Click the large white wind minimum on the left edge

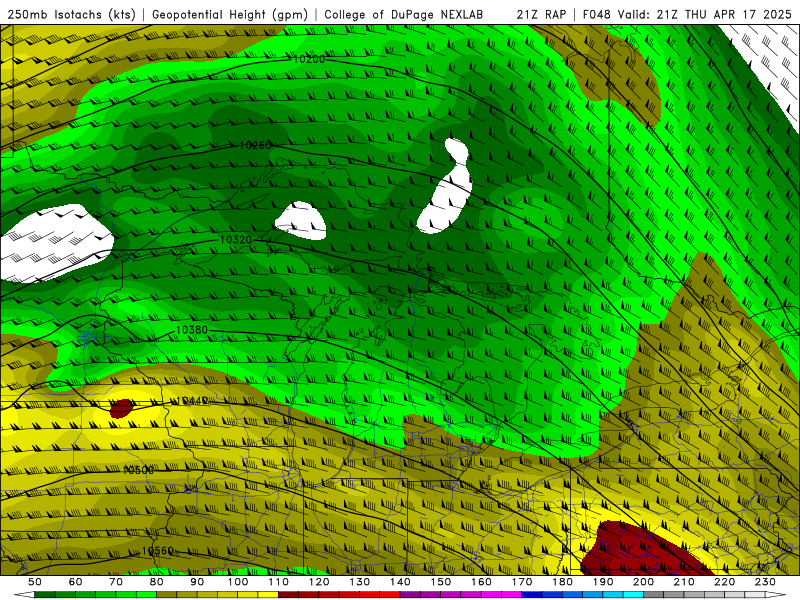point(54,243)
